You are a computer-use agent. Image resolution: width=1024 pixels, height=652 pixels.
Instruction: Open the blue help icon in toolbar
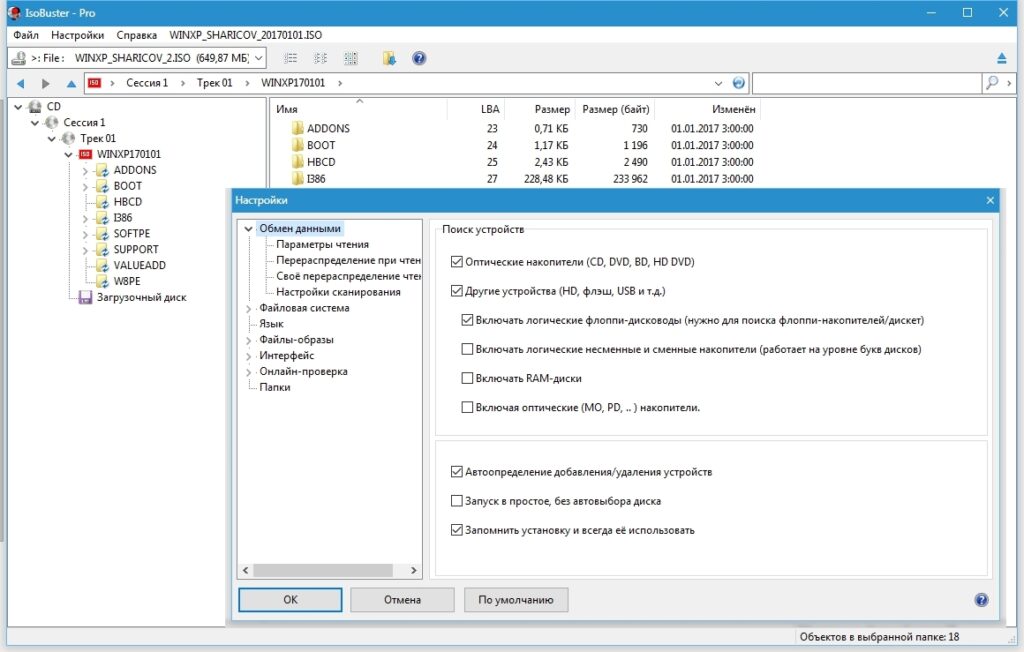point(419,59)
